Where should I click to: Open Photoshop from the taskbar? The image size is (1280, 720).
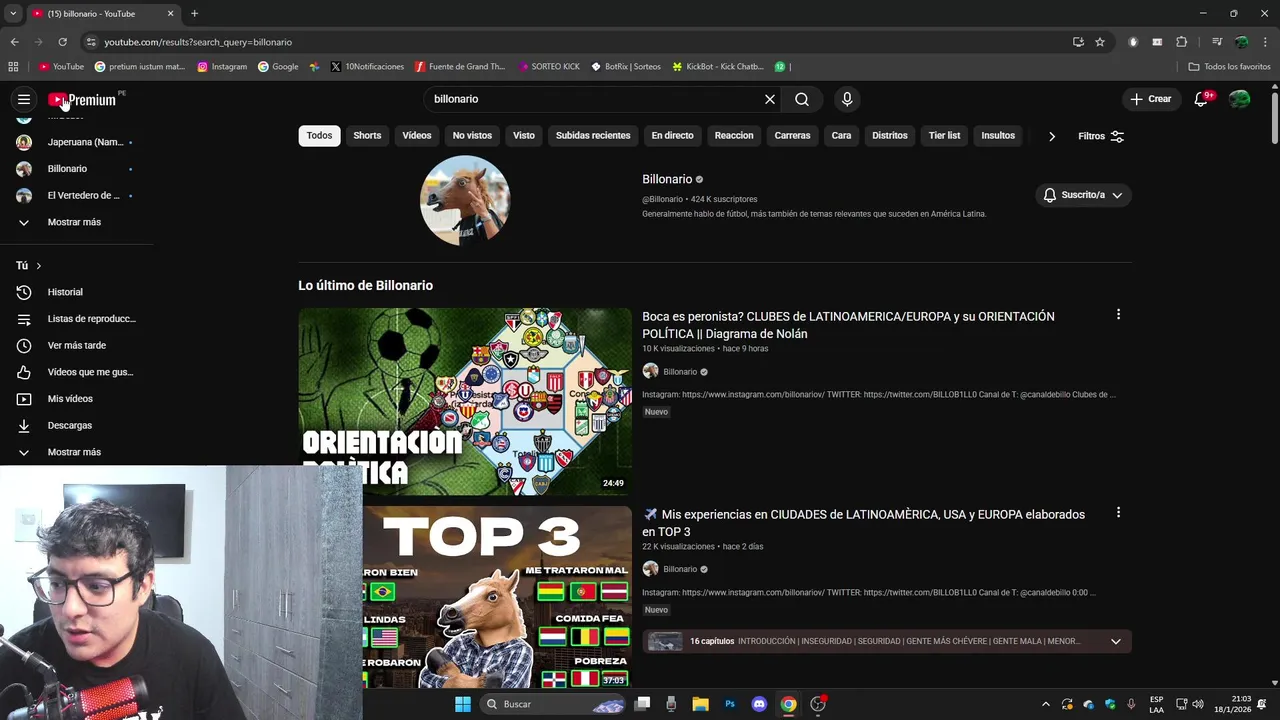[x=730, y=704]
